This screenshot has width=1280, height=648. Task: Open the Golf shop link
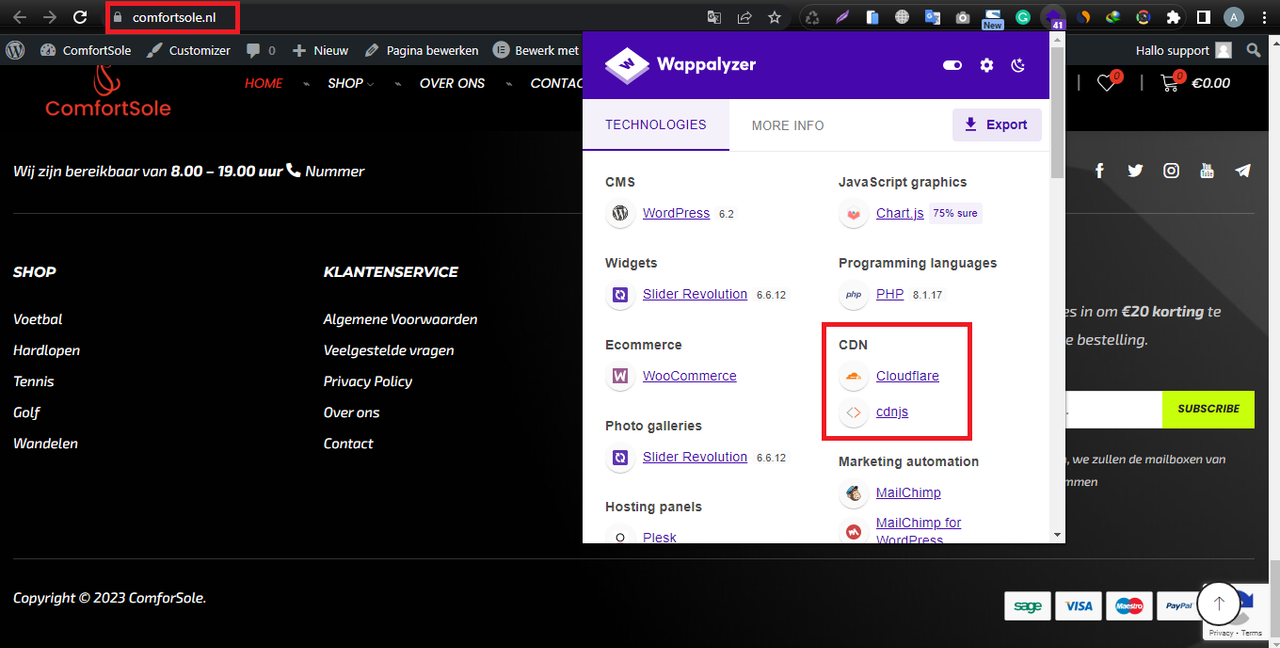[27, 412]
